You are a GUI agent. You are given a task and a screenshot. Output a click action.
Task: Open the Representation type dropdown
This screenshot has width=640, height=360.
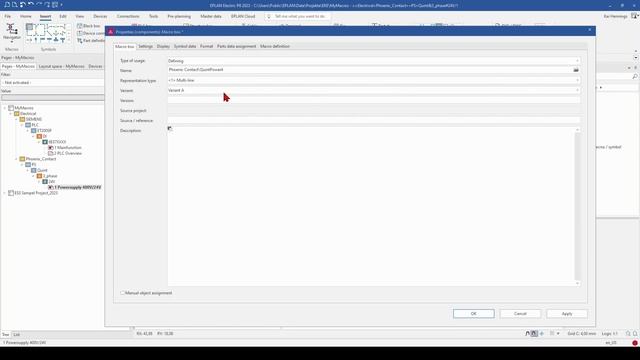(577, 80)
